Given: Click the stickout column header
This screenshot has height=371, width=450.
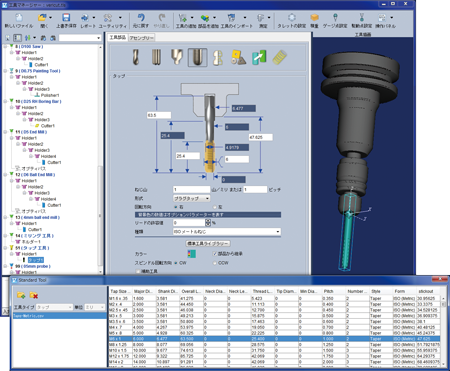Looking at the screenshot, I should pos(428,291).
